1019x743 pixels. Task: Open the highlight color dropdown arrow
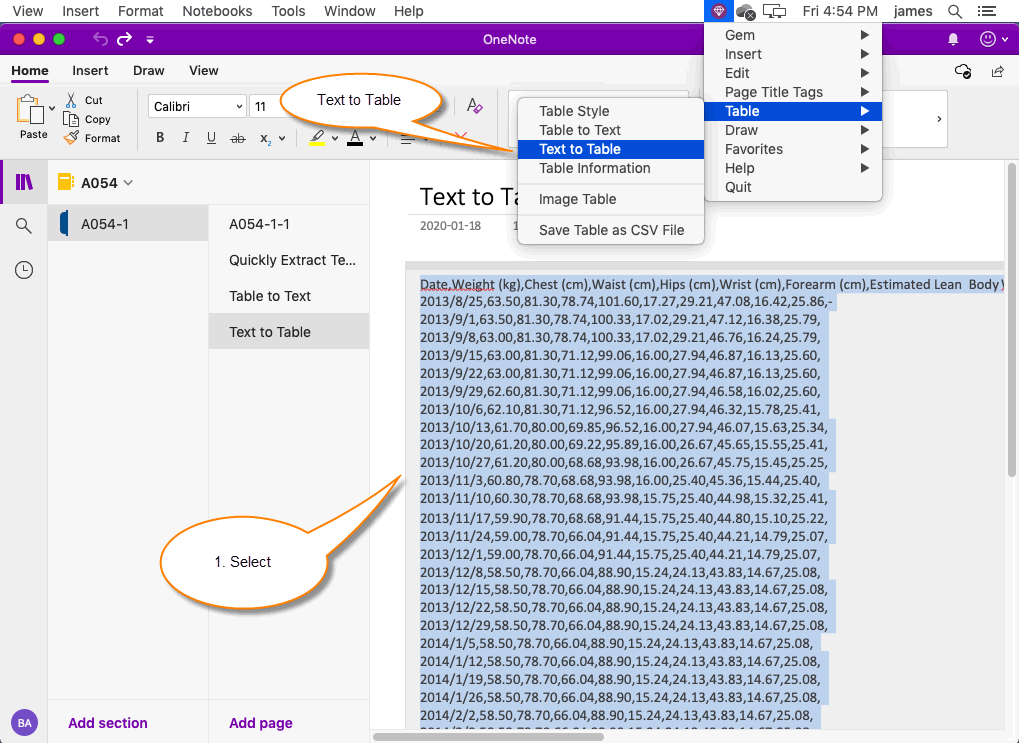point(335,138)
